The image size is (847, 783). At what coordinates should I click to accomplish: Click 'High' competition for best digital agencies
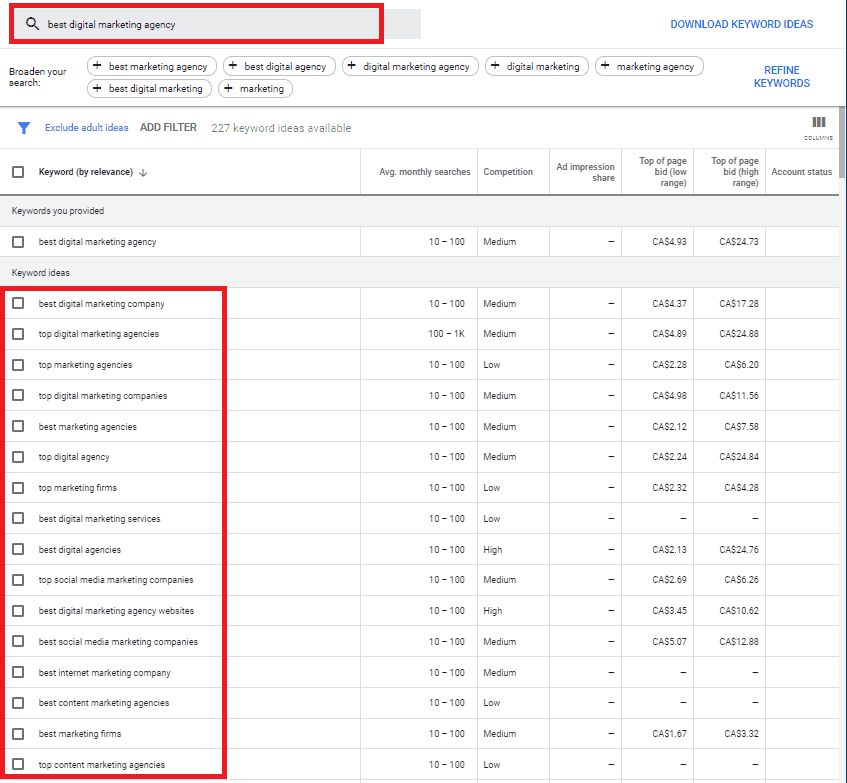click(x=493, y=550)
